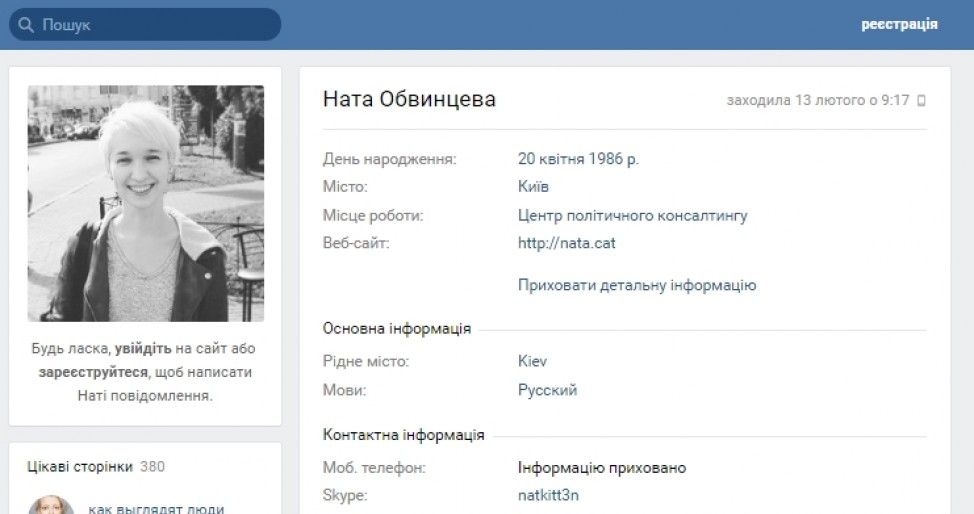Screen dimensions: 974x514
Task: Collapse details via Приховати детальну інформацію
Action: (636, 285)
